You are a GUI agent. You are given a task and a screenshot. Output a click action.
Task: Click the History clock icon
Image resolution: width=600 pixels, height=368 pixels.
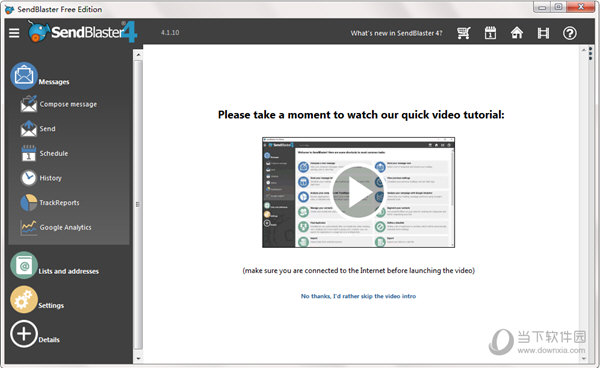(29, 178)
